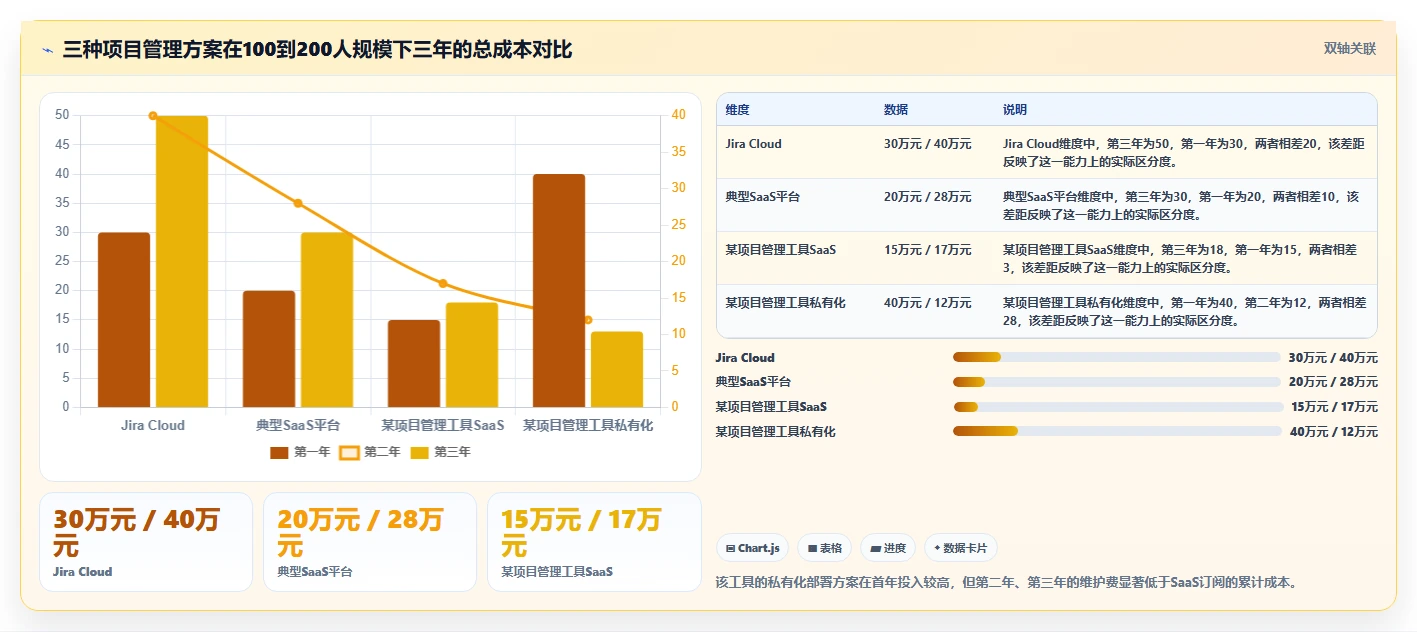The image size is (1417, 632).
Task: Open the Jira Cloud data card
Action: (146, 542)
